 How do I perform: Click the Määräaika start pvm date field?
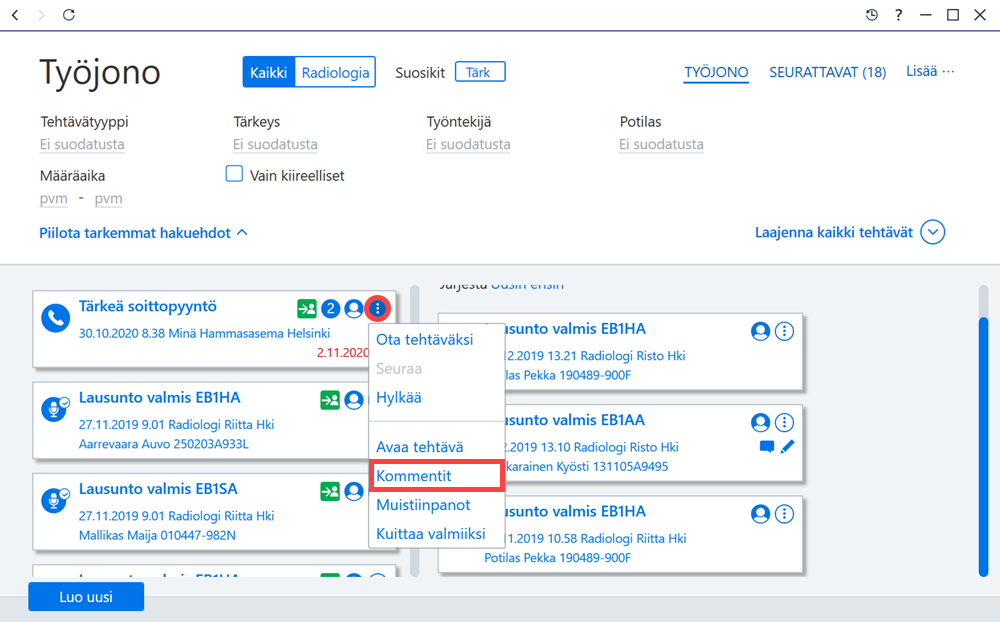[x=54, y=198]
